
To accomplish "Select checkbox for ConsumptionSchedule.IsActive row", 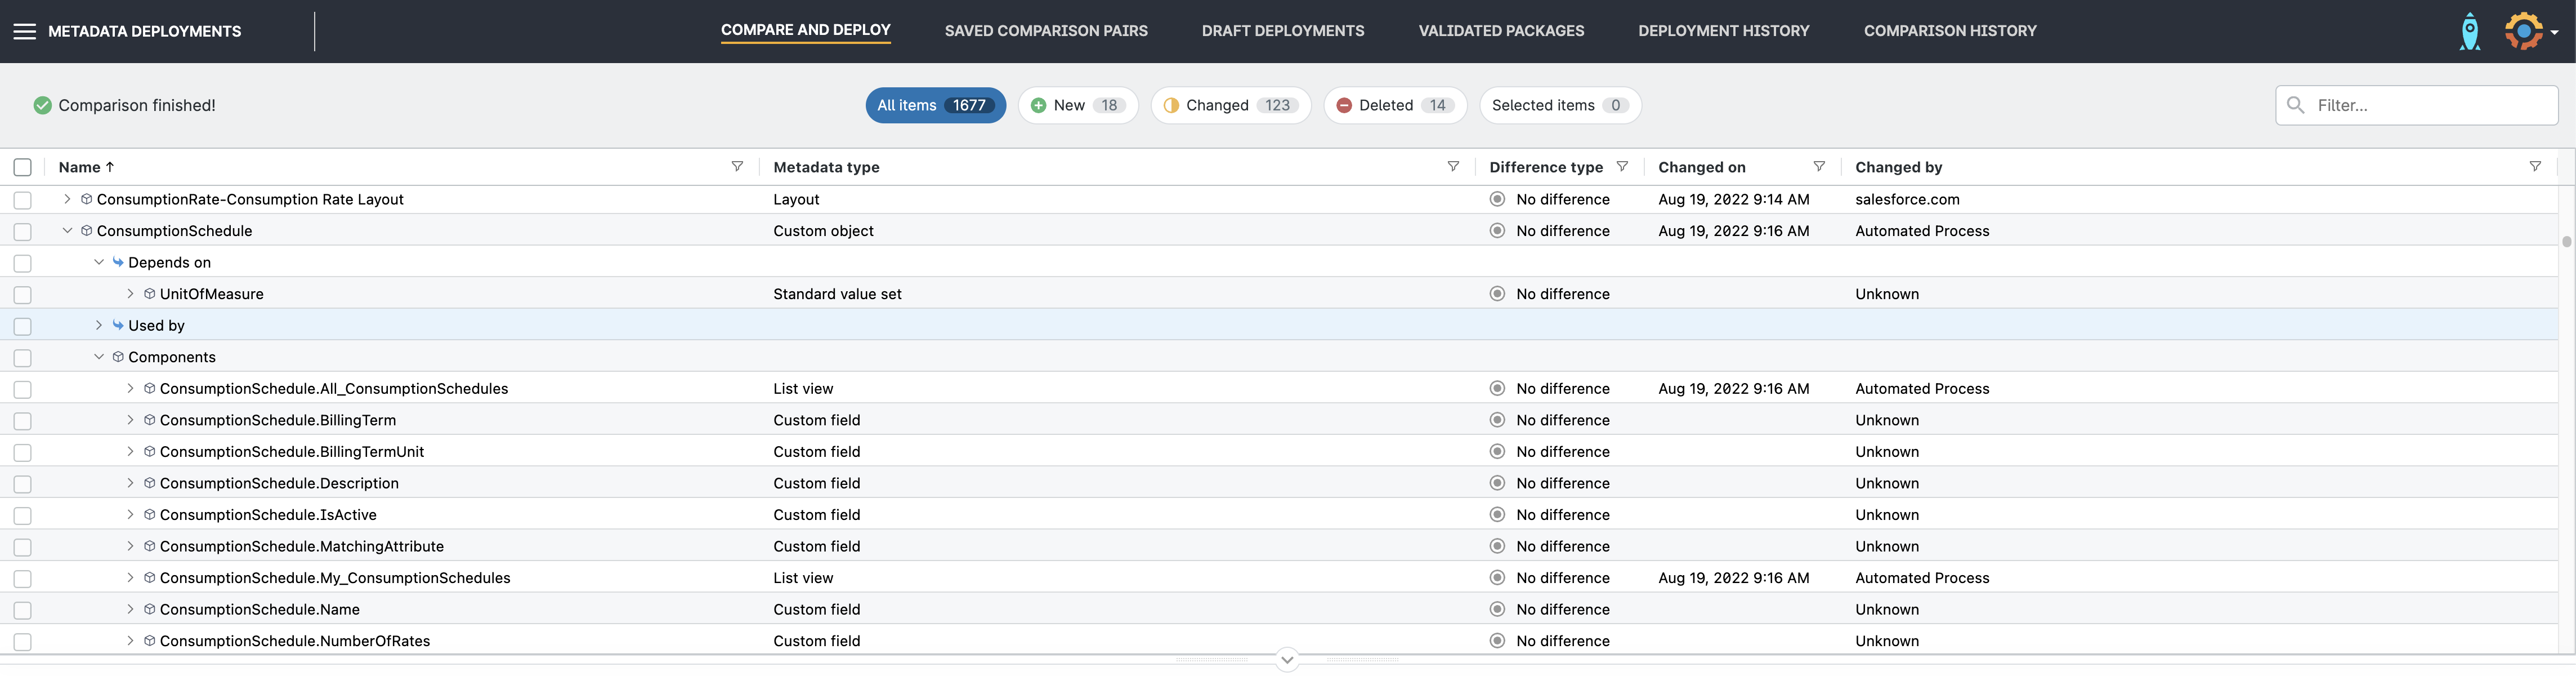I will coord(23,515).
